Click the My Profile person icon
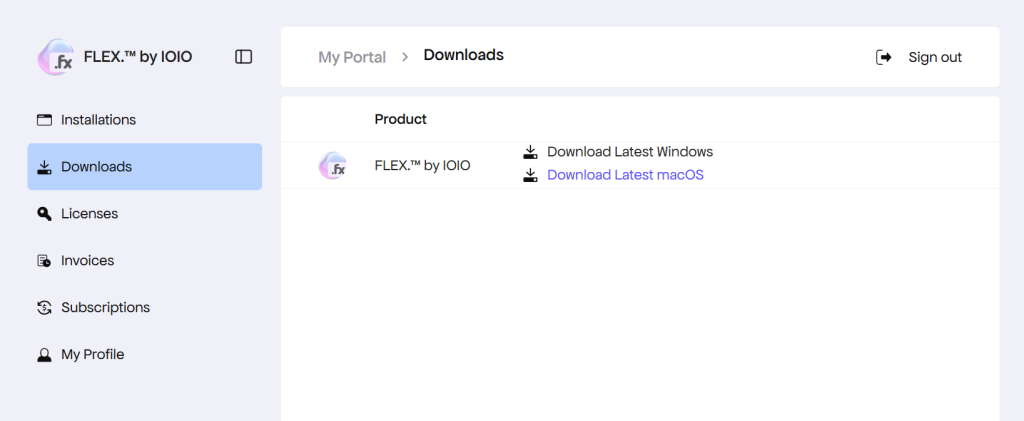This screenshot has height=421, width=1024. 44,355
